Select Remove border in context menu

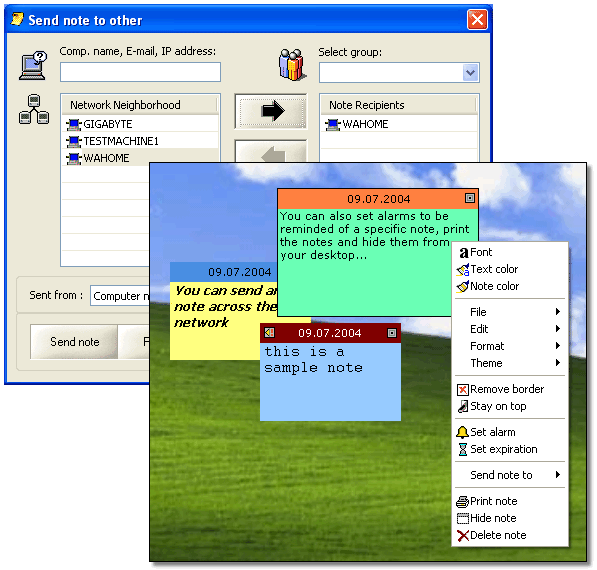pyautogui.click(x=510, y=390)
